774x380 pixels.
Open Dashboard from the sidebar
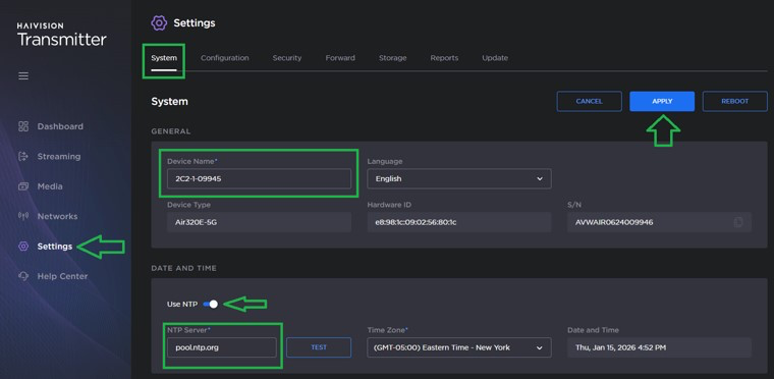tap(60, 126)
